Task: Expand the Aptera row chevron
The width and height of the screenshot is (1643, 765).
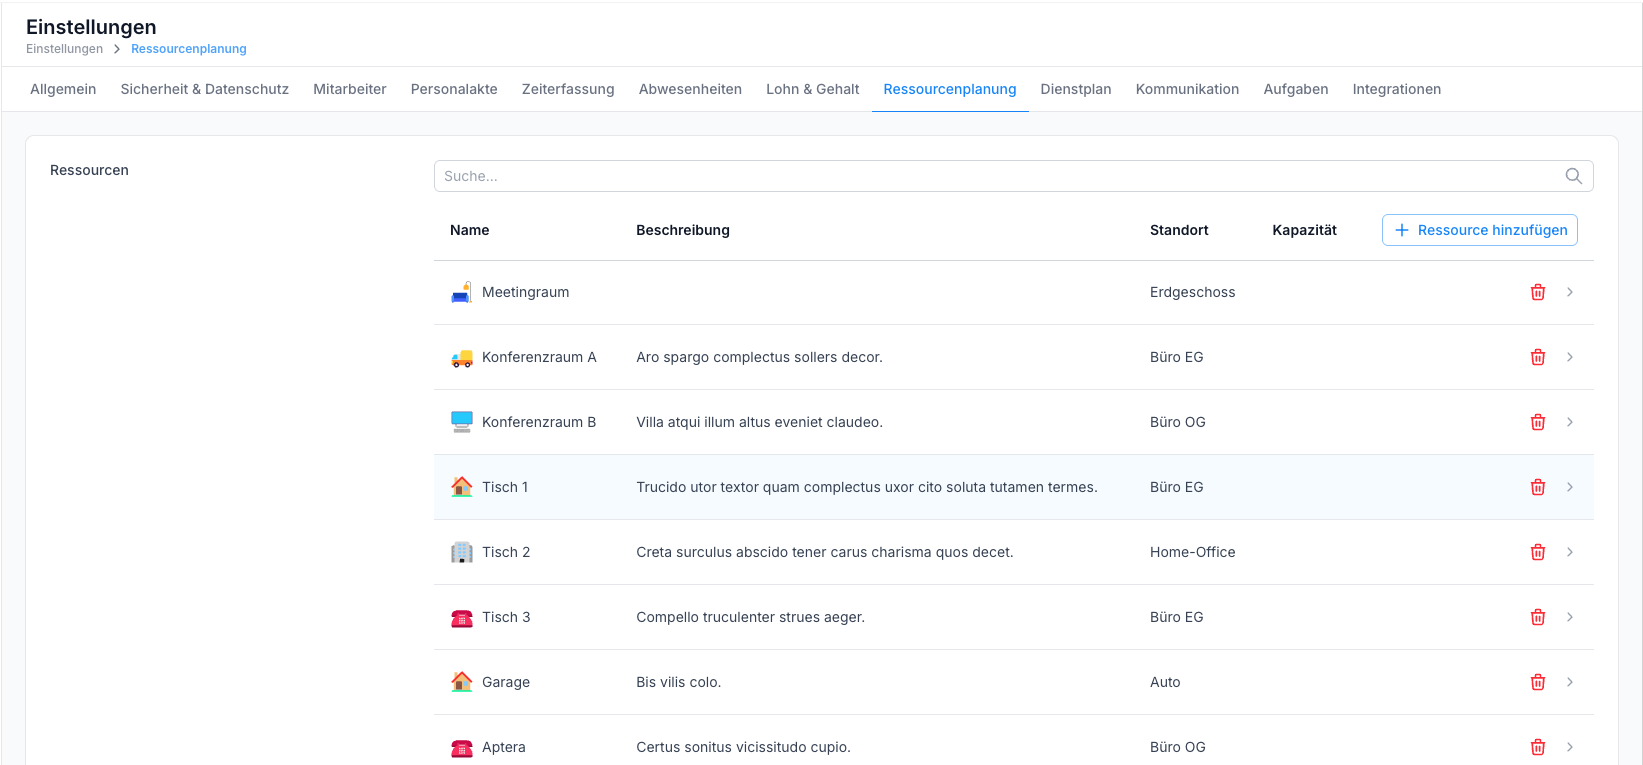Action: click(1570, 747)
